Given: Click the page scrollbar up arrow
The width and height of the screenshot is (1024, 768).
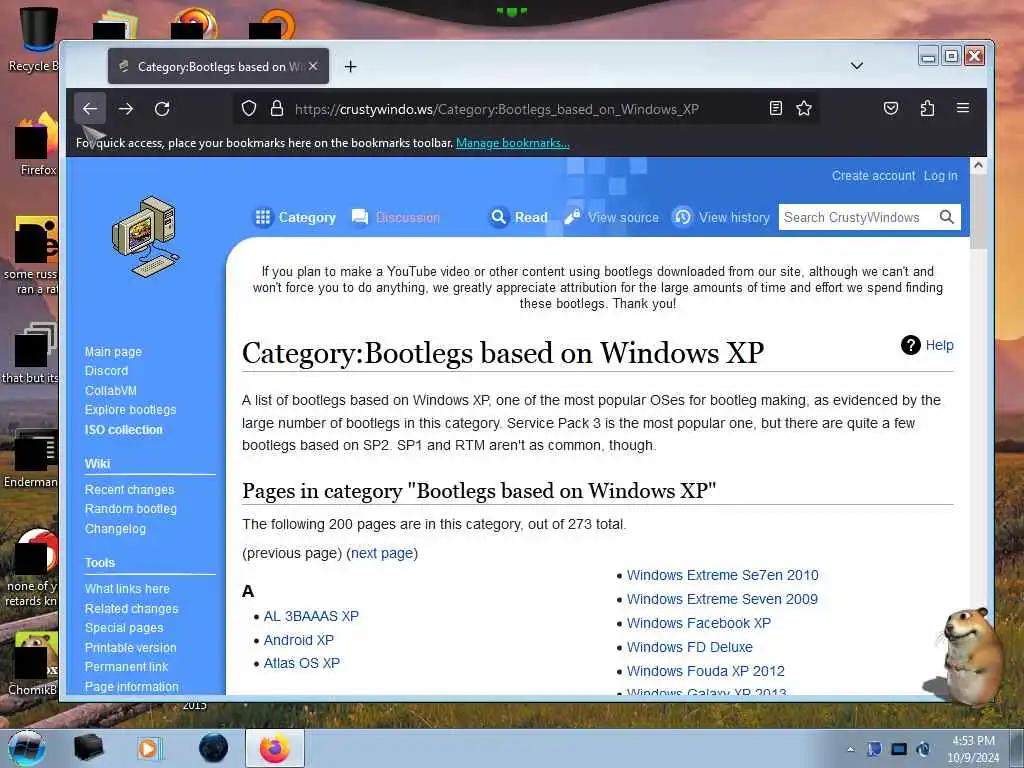Looking at the screenshot, I should click(x=978, y=165).
